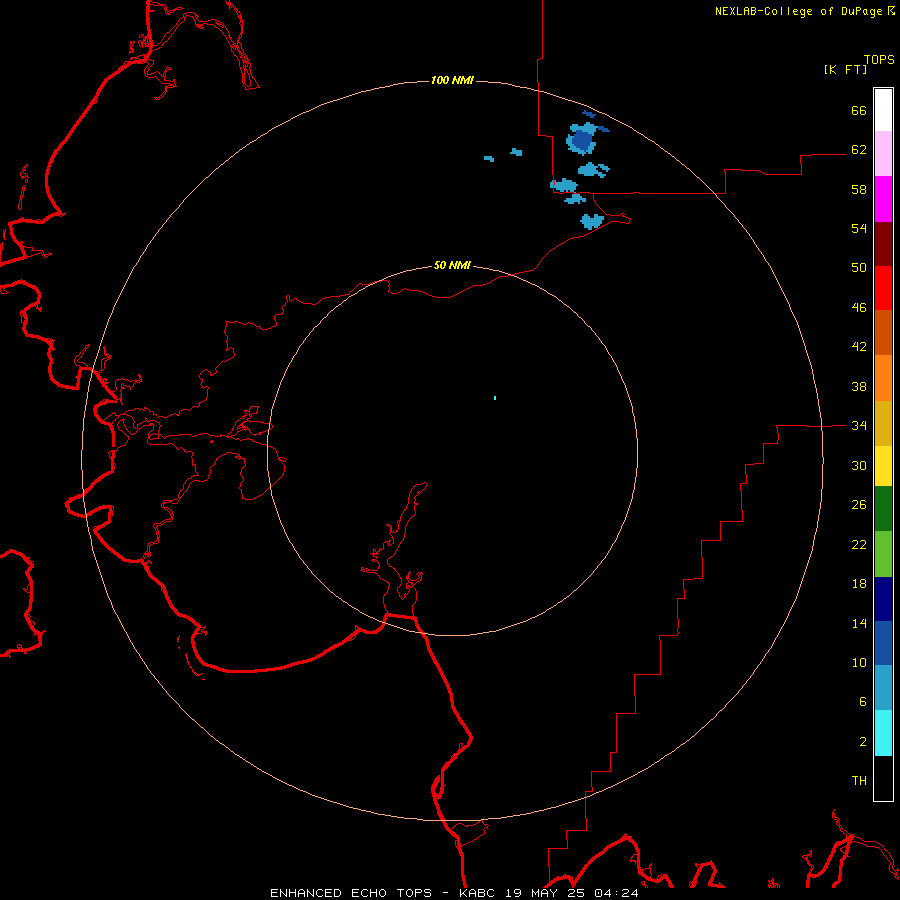900x900 pixels.
Task: Click the gold legend swatch
Action: (x=883, y=423)
